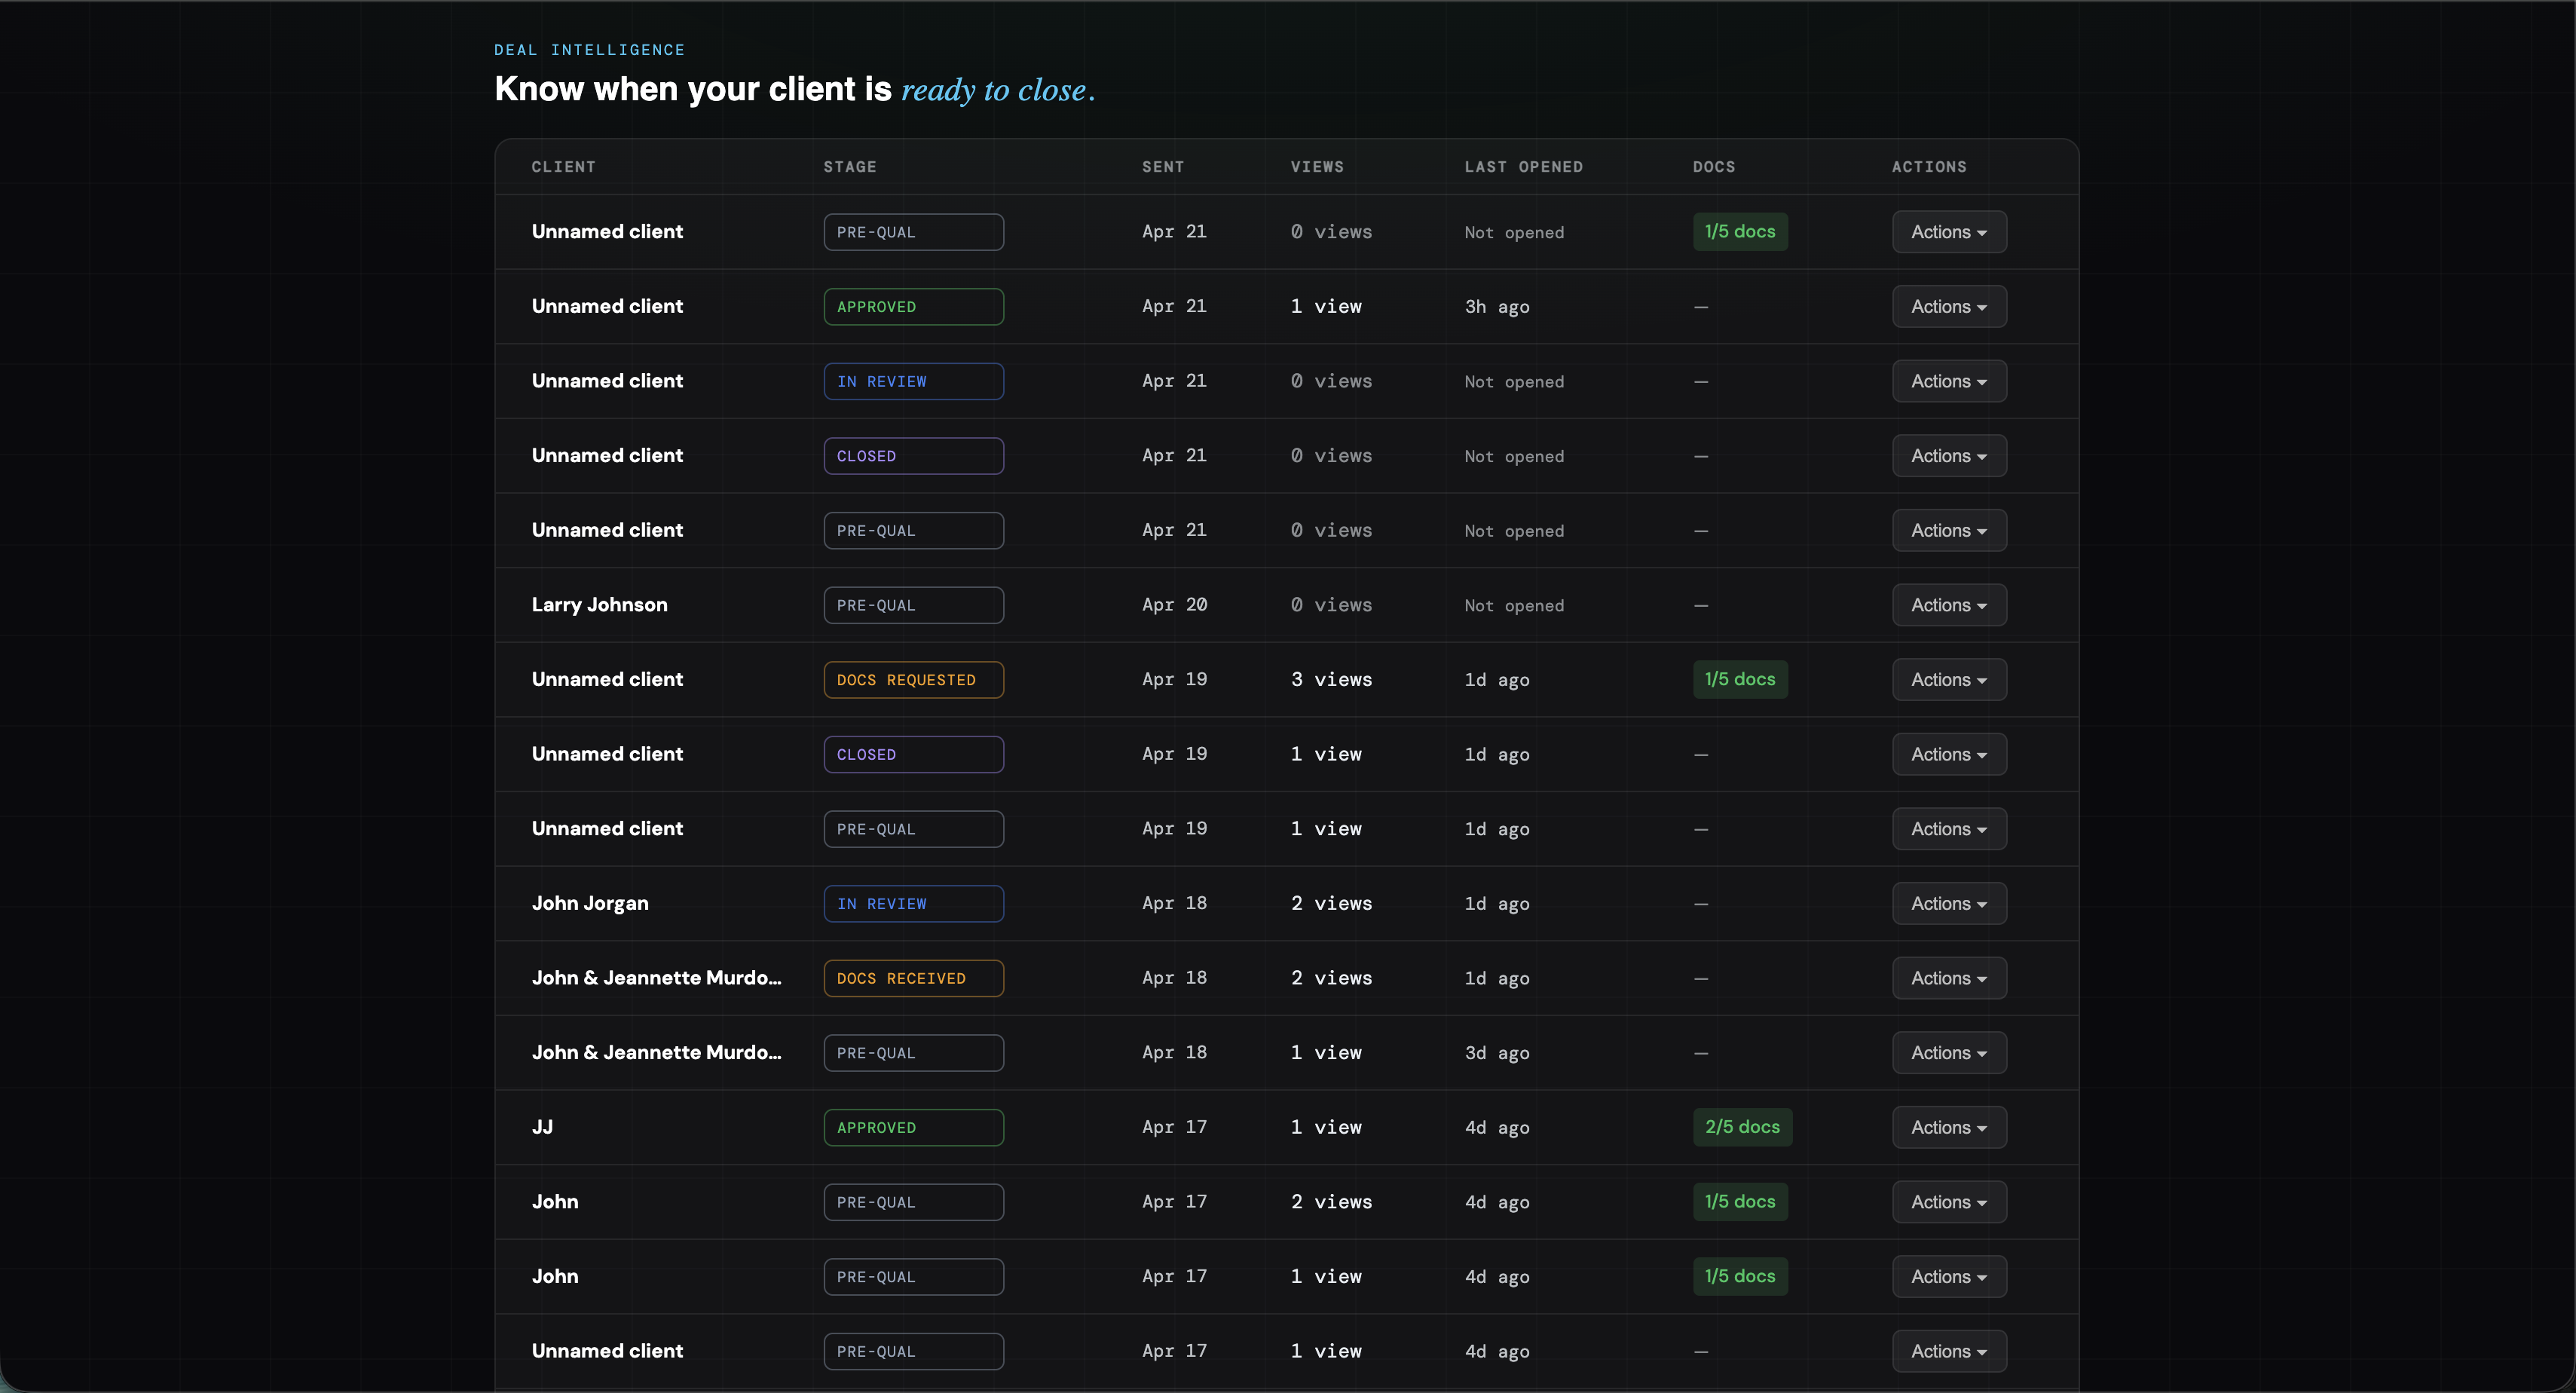Click the DEAL INTELLIGENCE label
Screen dimensions: 2576x1393
coord(589,49)
